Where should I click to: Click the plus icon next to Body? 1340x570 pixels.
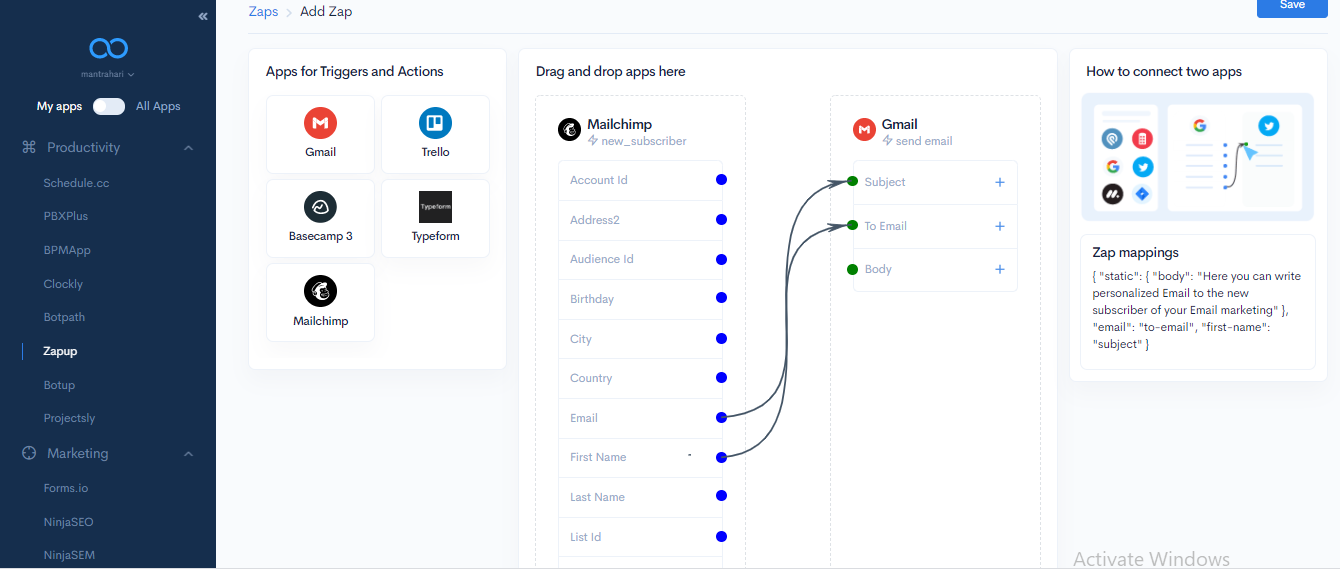999,269
